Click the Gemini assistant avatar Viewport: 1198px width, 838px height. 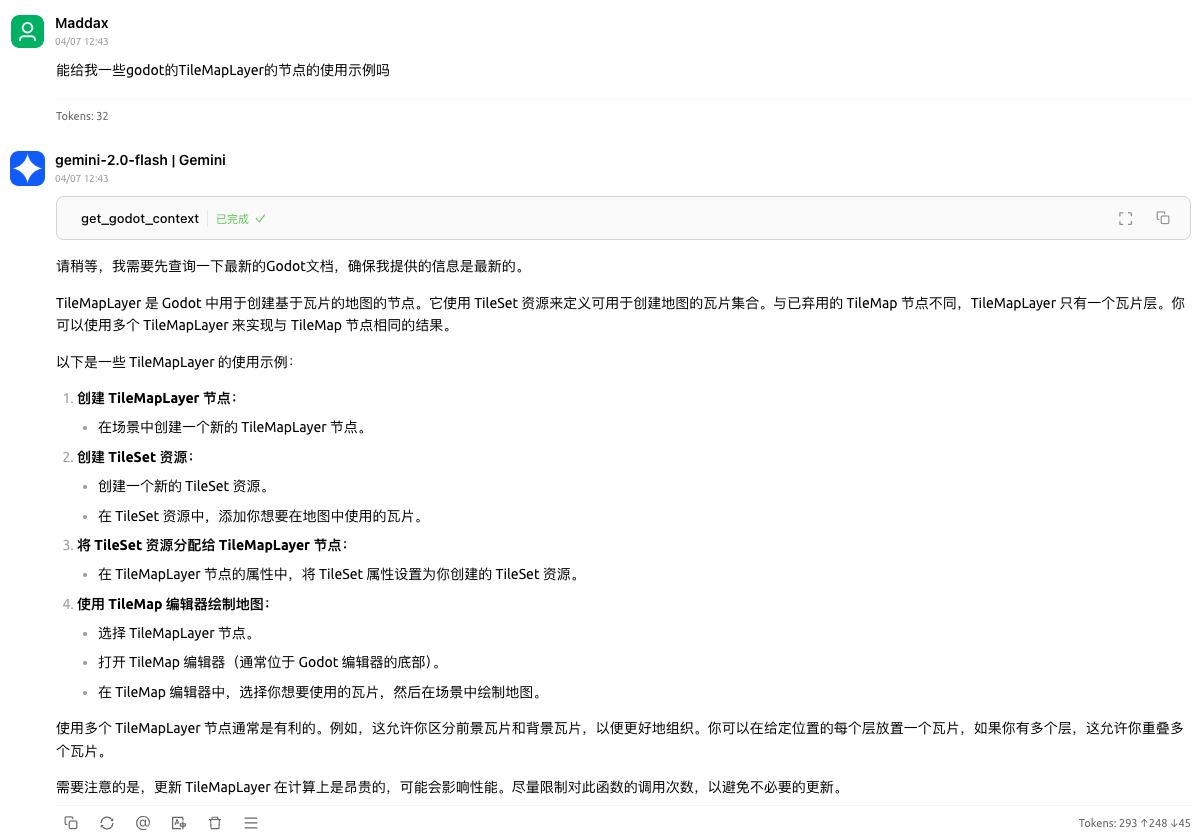pos(27,168)
